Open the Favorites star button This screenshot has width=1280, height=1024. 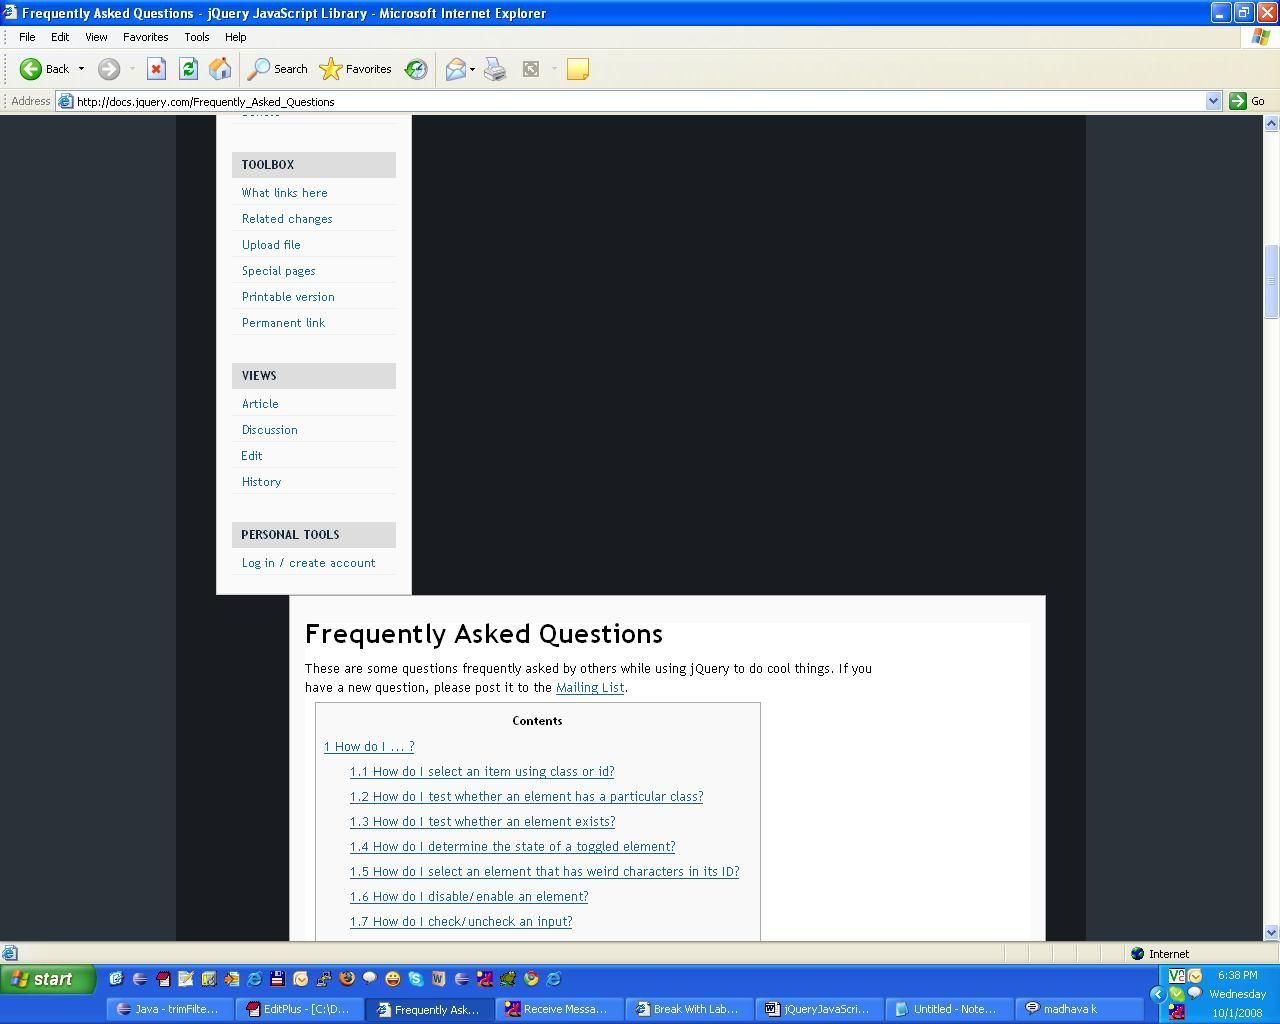coord(355,69)
